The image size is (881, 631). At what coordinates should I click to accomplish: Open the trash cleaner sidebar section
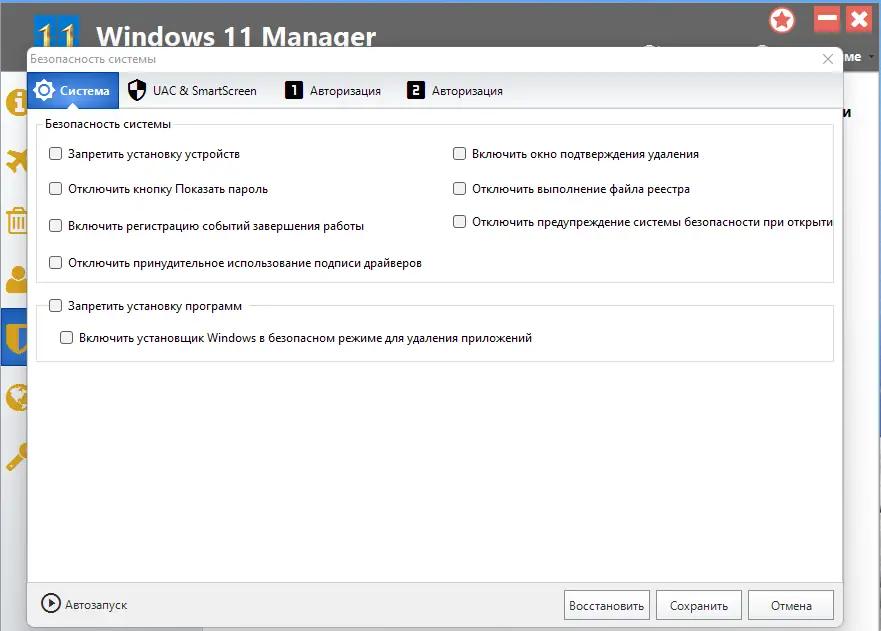[x=16, y=220]
